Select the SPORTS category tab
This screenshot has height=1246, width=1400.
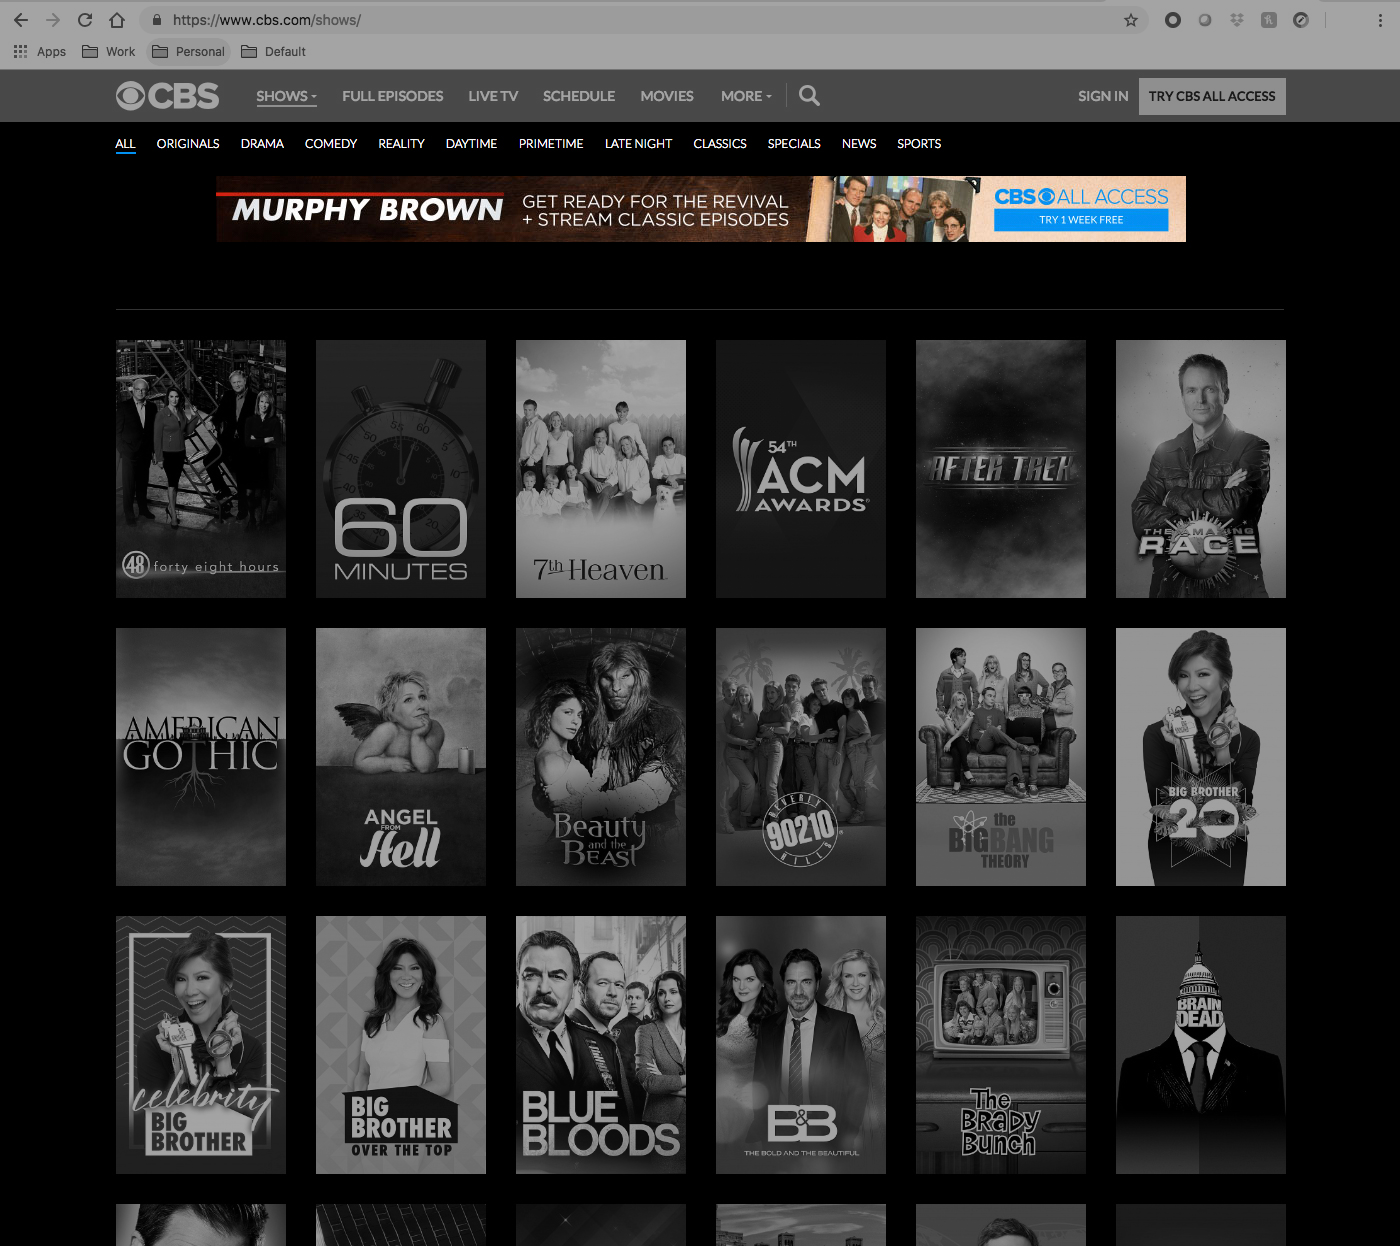(x=919, y=144)
